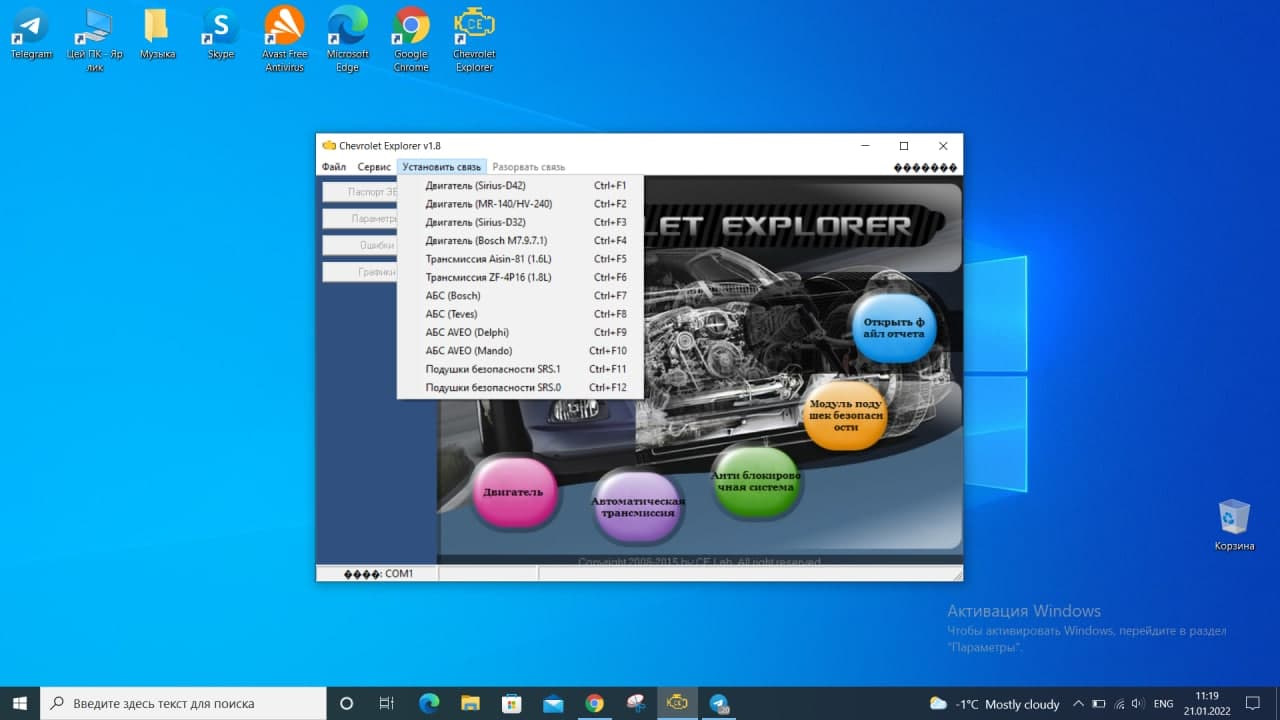
Task: Choose АБС AVEO (Delphi) menu item
Action: 468,332
